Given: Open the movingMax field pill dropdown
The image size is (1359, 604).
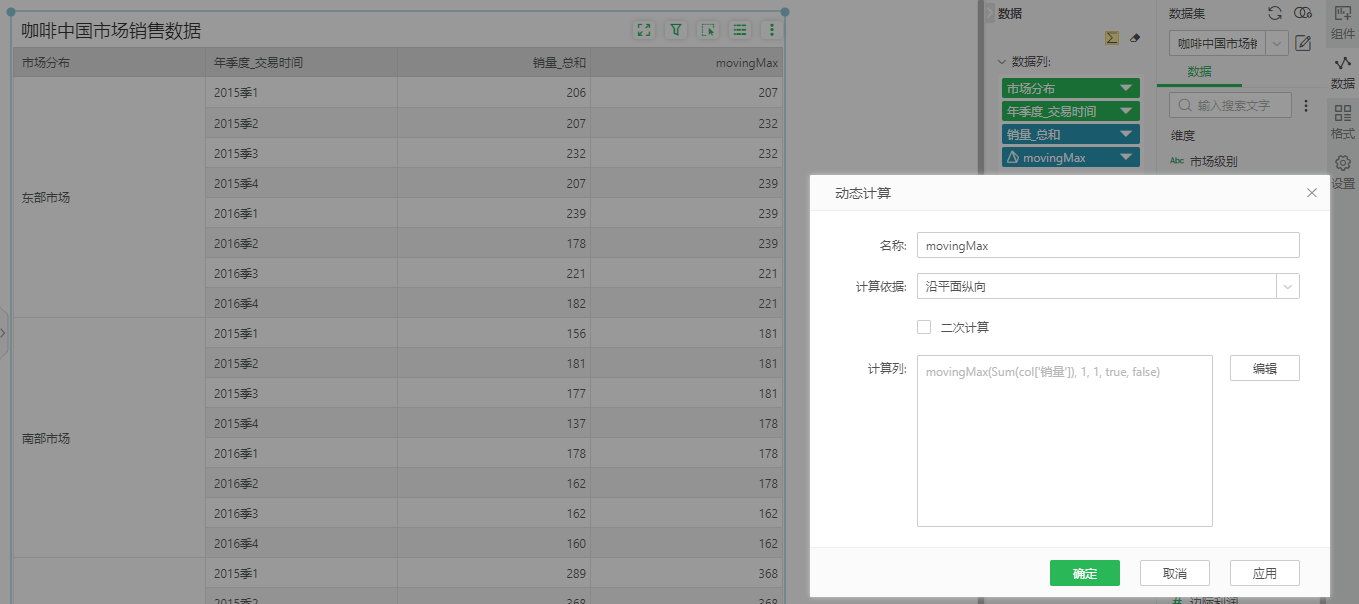Looking at the screenshot, I should 1126,157.
